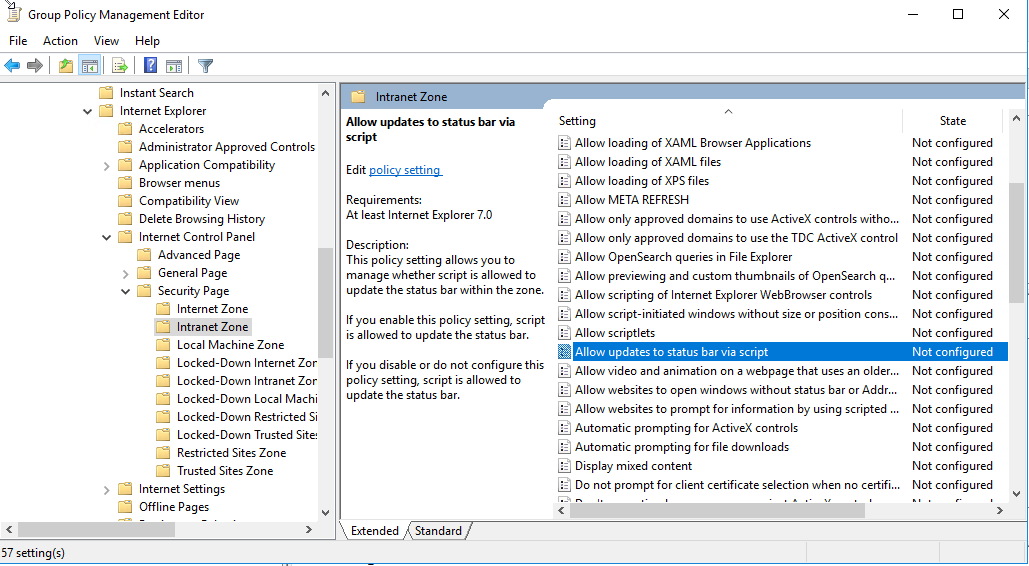
Task: Click the Forward arrow toolbar icon
Action: click(x=35, y=66)
